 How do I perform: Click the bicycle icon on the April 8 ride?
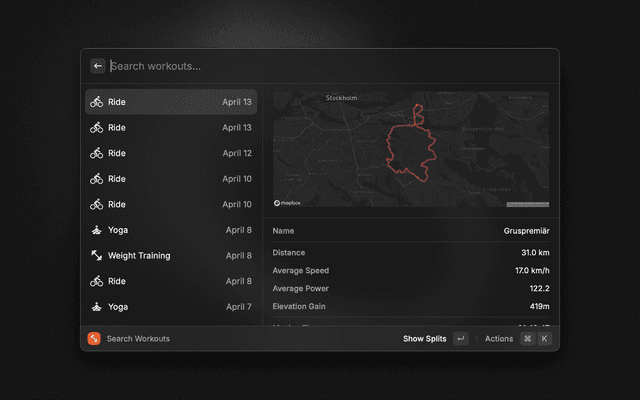click(96, 281)
